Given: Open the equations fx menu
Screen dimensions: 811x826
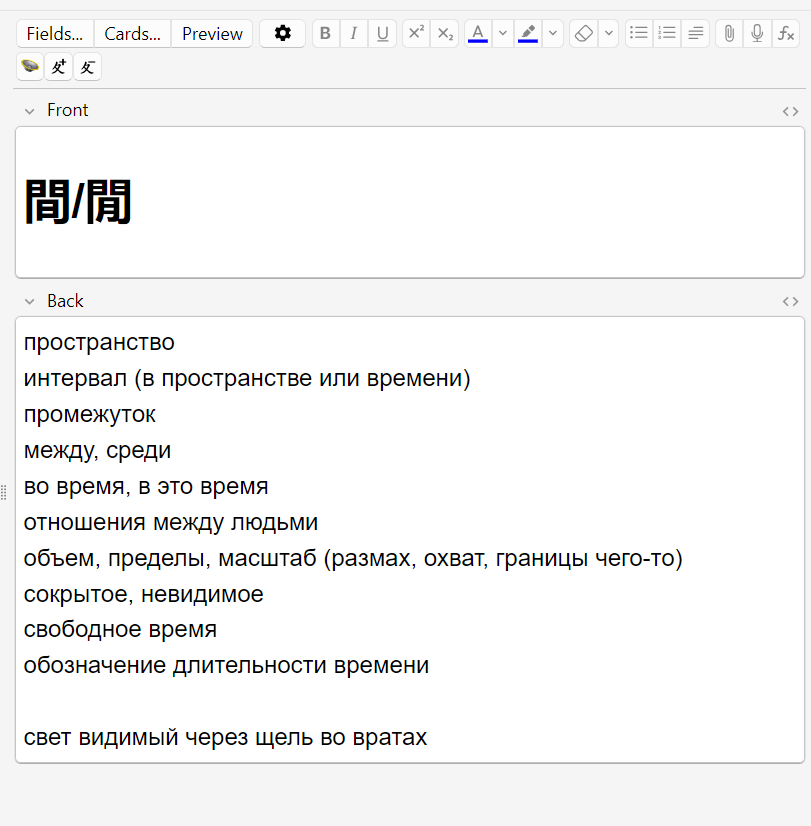Looking at the screenshot, I should click(x=786, y=34).
